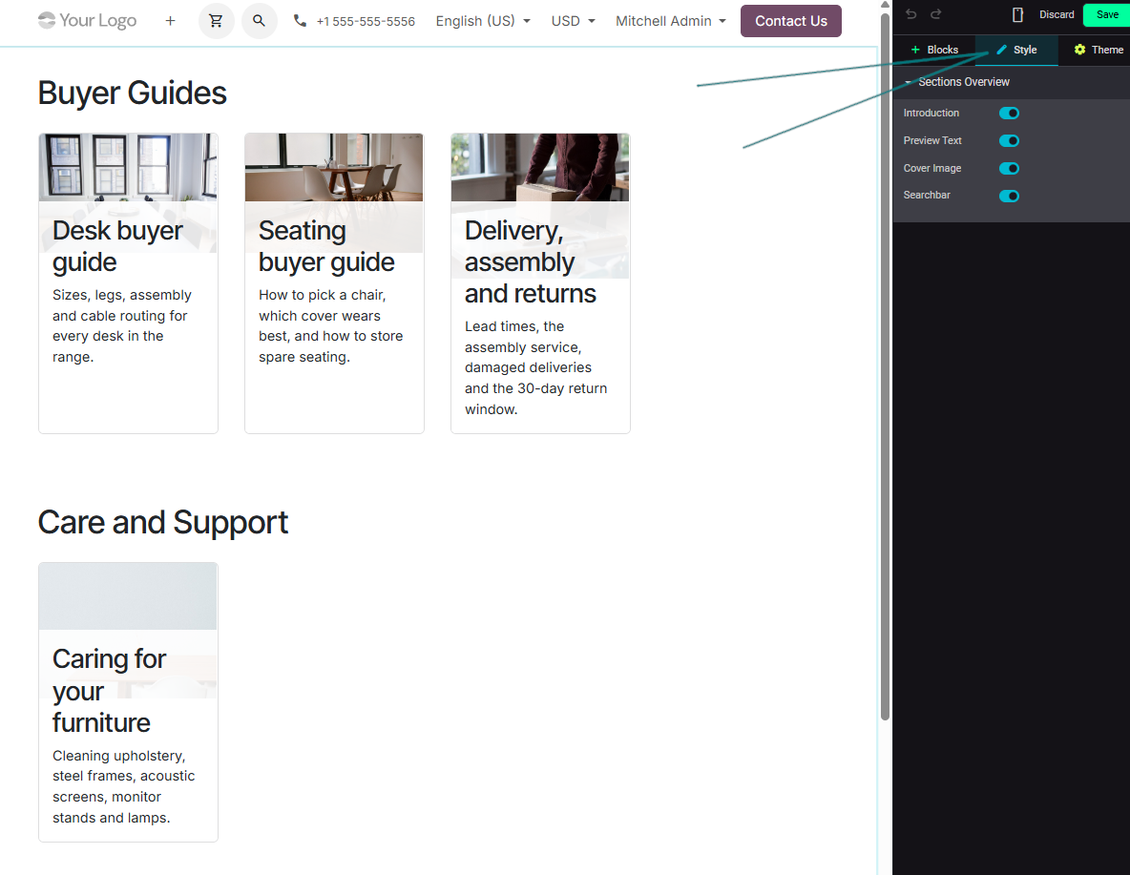Image resolution: width=1130 pixels, height=875 pixels.
Task: Disable the Cover Image switch
Action: click(x=1009, y=168)
